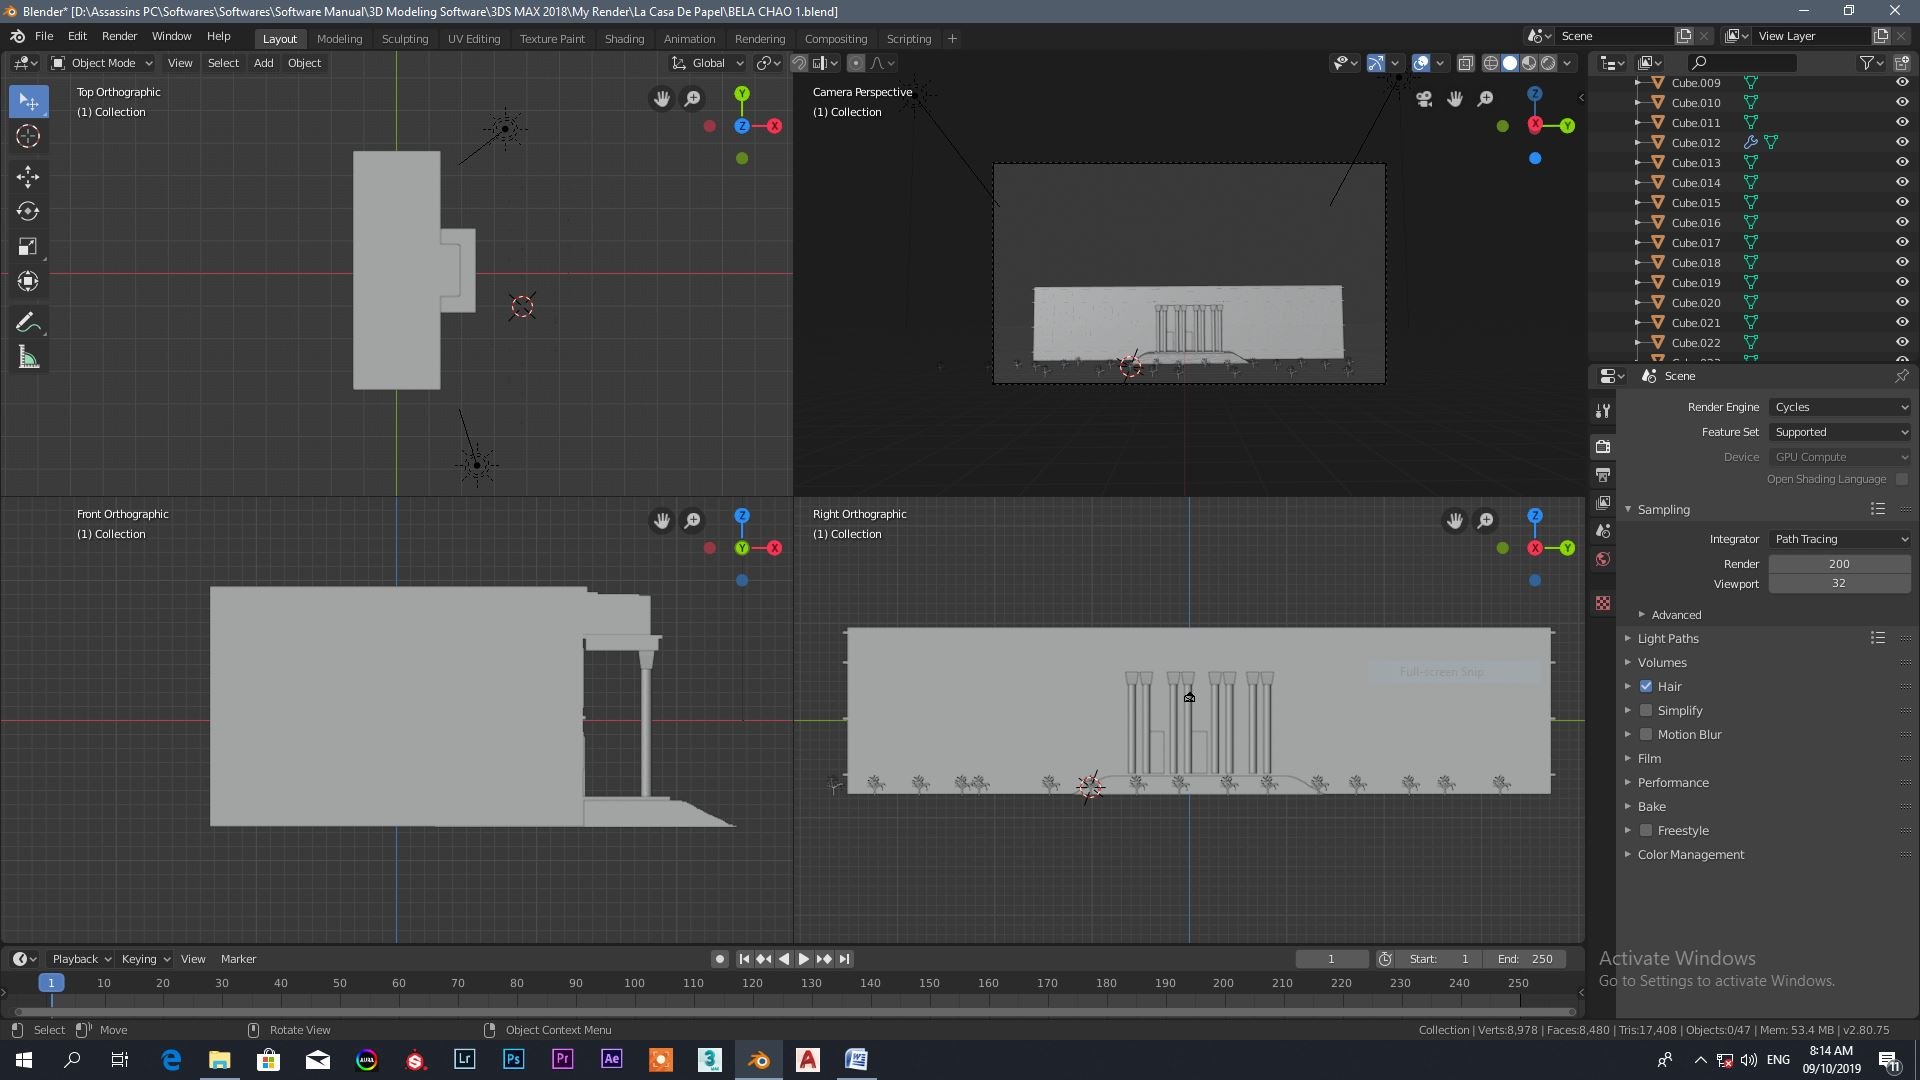Switch to the Sculpting workspace tab
Image resolution: width=1920 pixels, height=1080 pixels.
(x=404, y=39)
